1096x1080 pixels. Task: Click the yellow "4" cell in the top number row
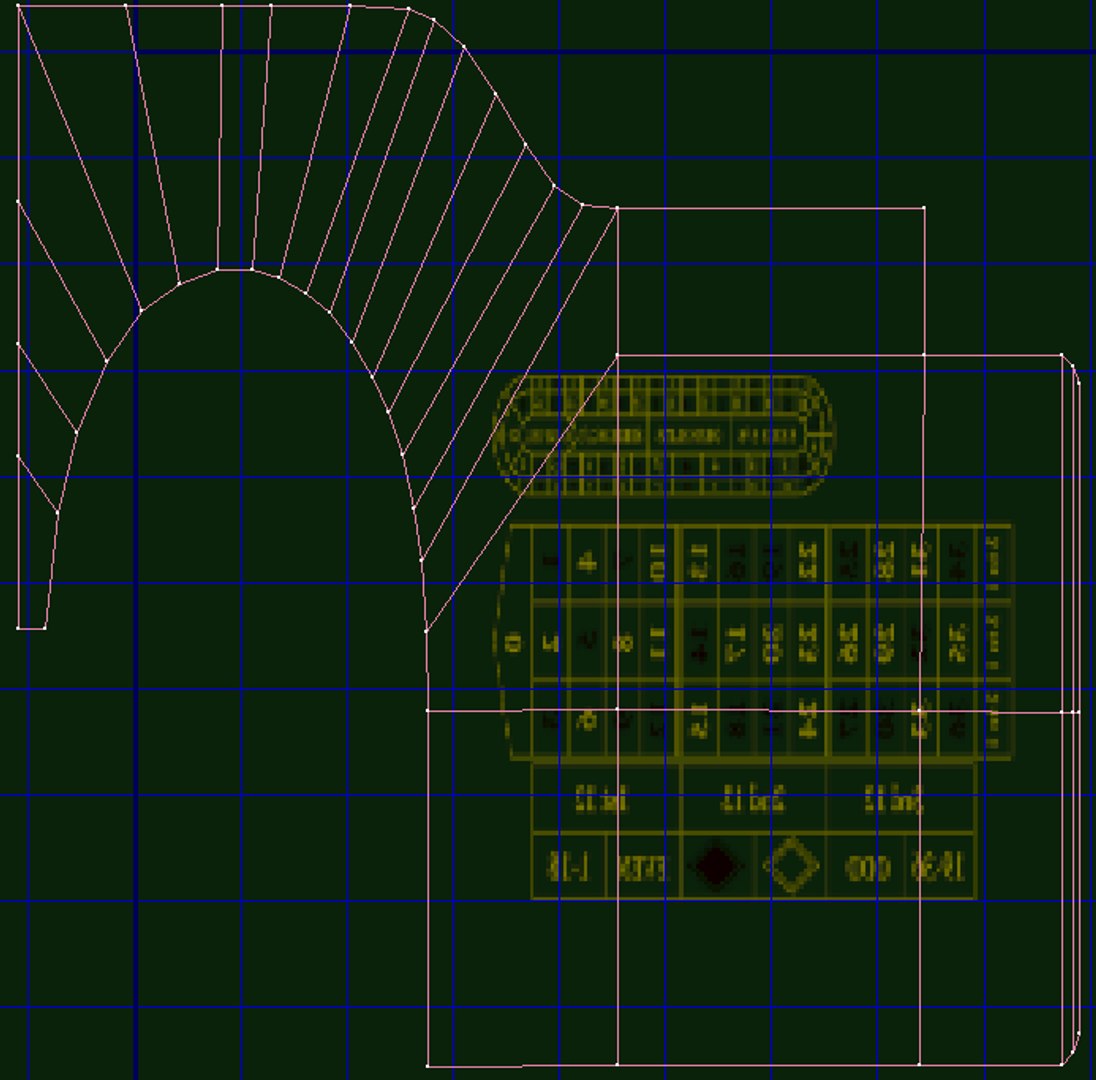point(587,562)
